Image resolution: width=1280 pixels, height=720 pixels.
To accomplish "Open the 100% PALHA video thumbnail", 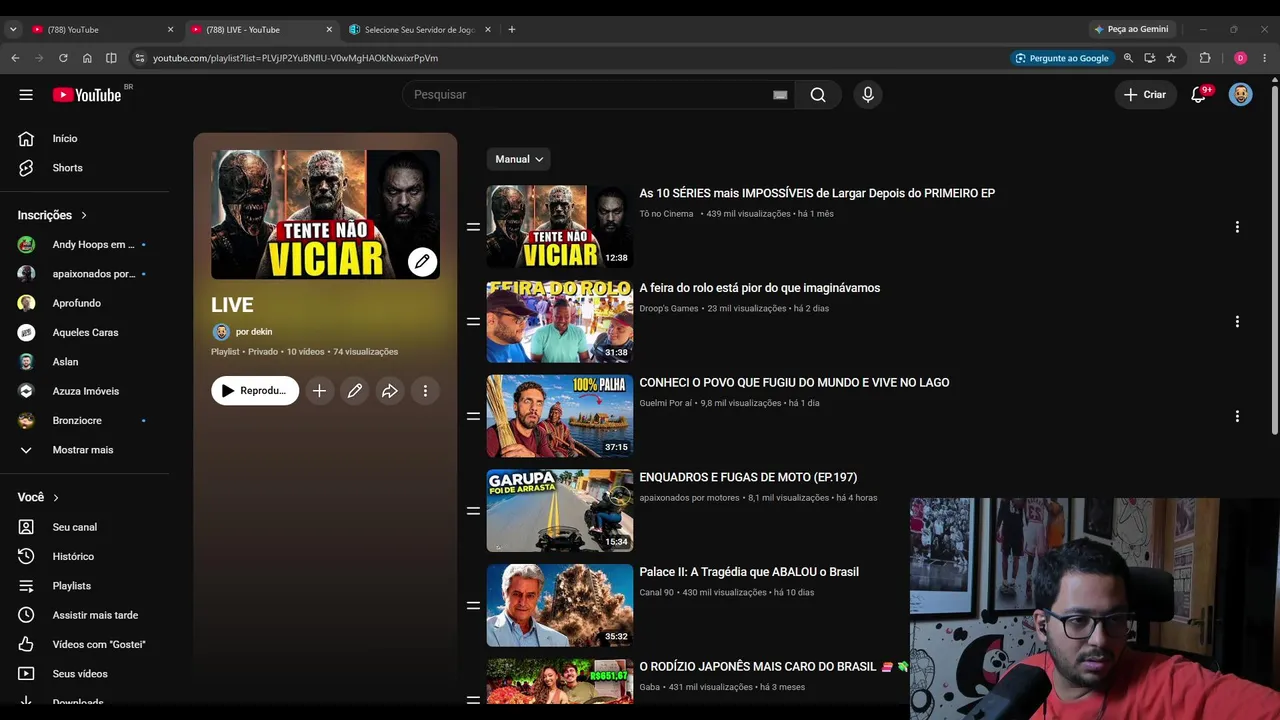I will tap(560, 416).
